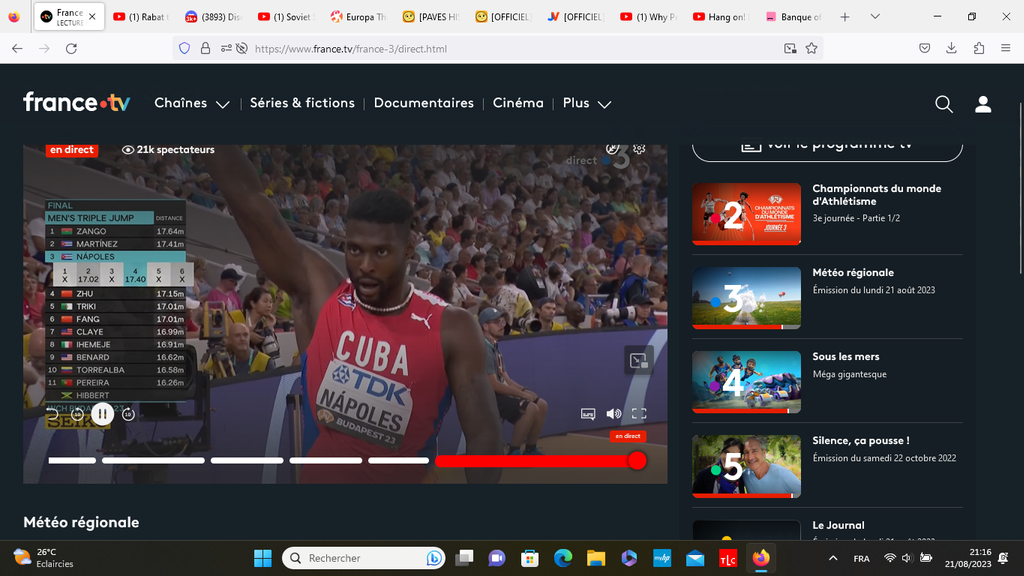Open France 4 Sous les mers thumbnail

pos(746,382)
